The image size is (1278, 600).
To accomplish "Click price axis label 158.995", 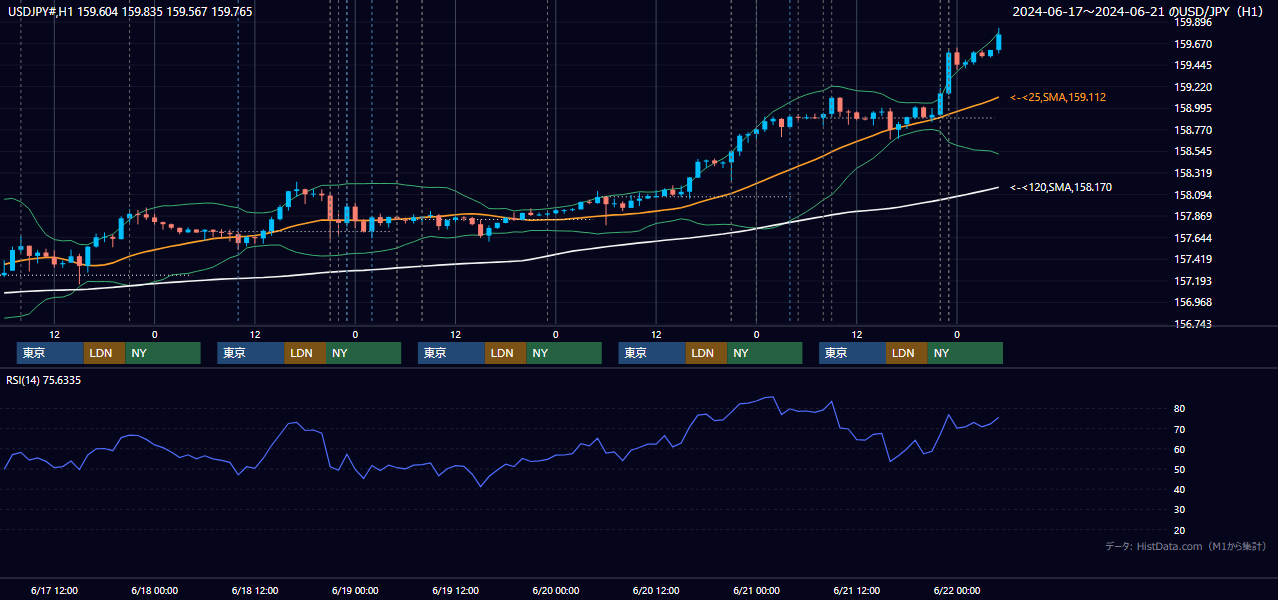I will [1192, 108].
